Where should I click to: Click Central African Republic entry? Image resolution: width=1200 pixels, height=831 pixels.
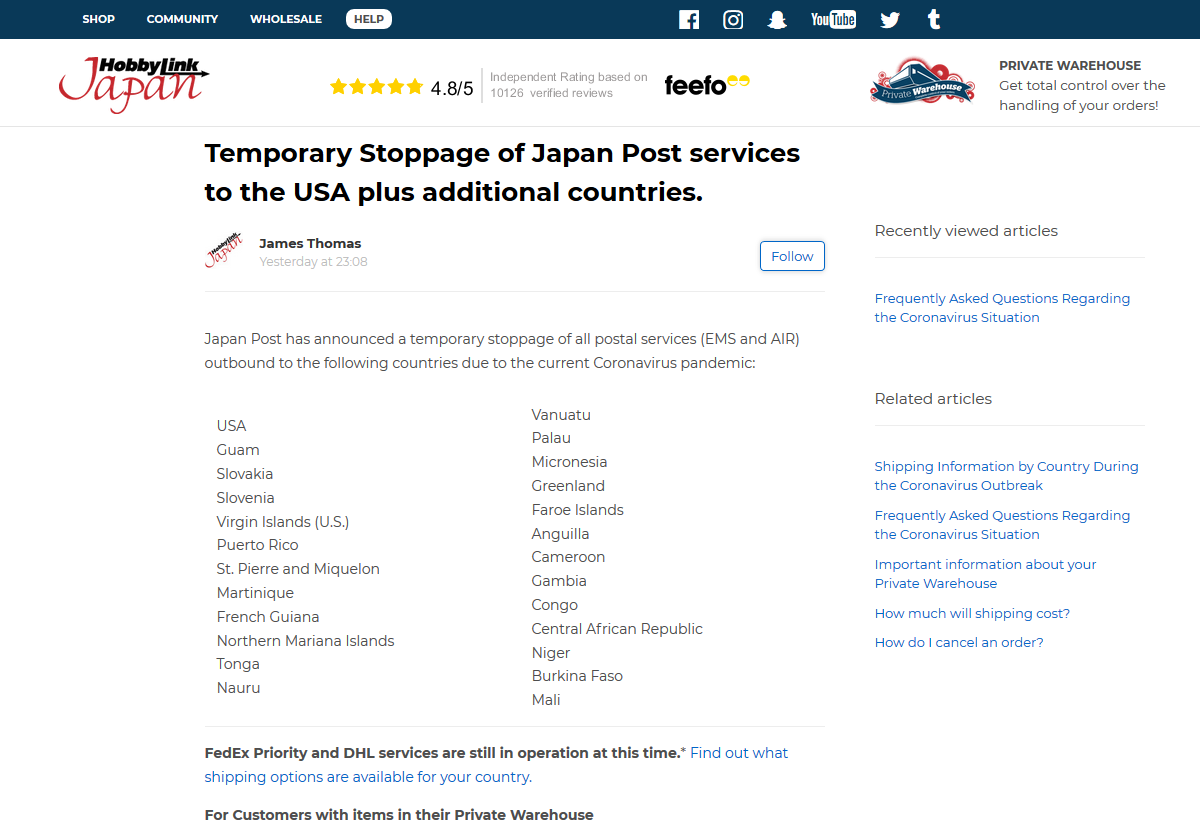coord(617,629)
